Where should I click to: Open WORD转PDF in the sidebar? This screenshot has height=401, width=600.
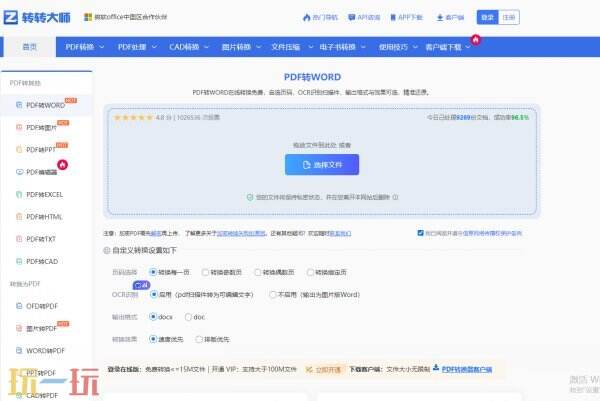[x=46, y=350]
